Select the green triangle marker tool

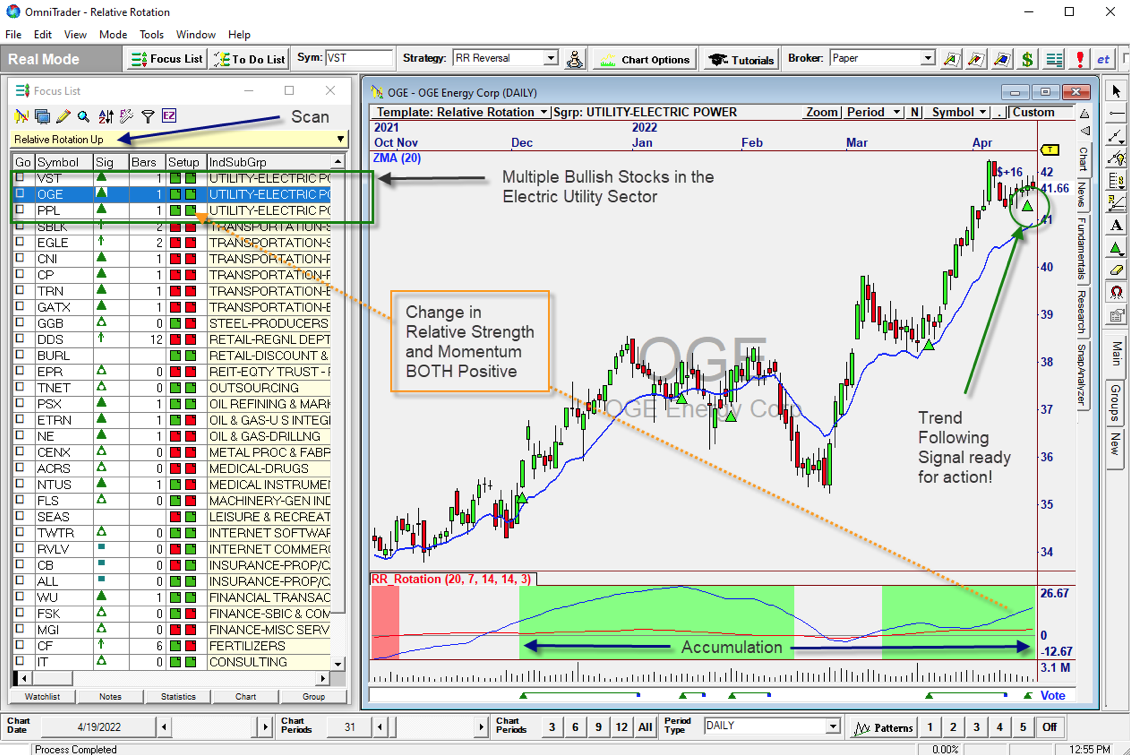1116,248
